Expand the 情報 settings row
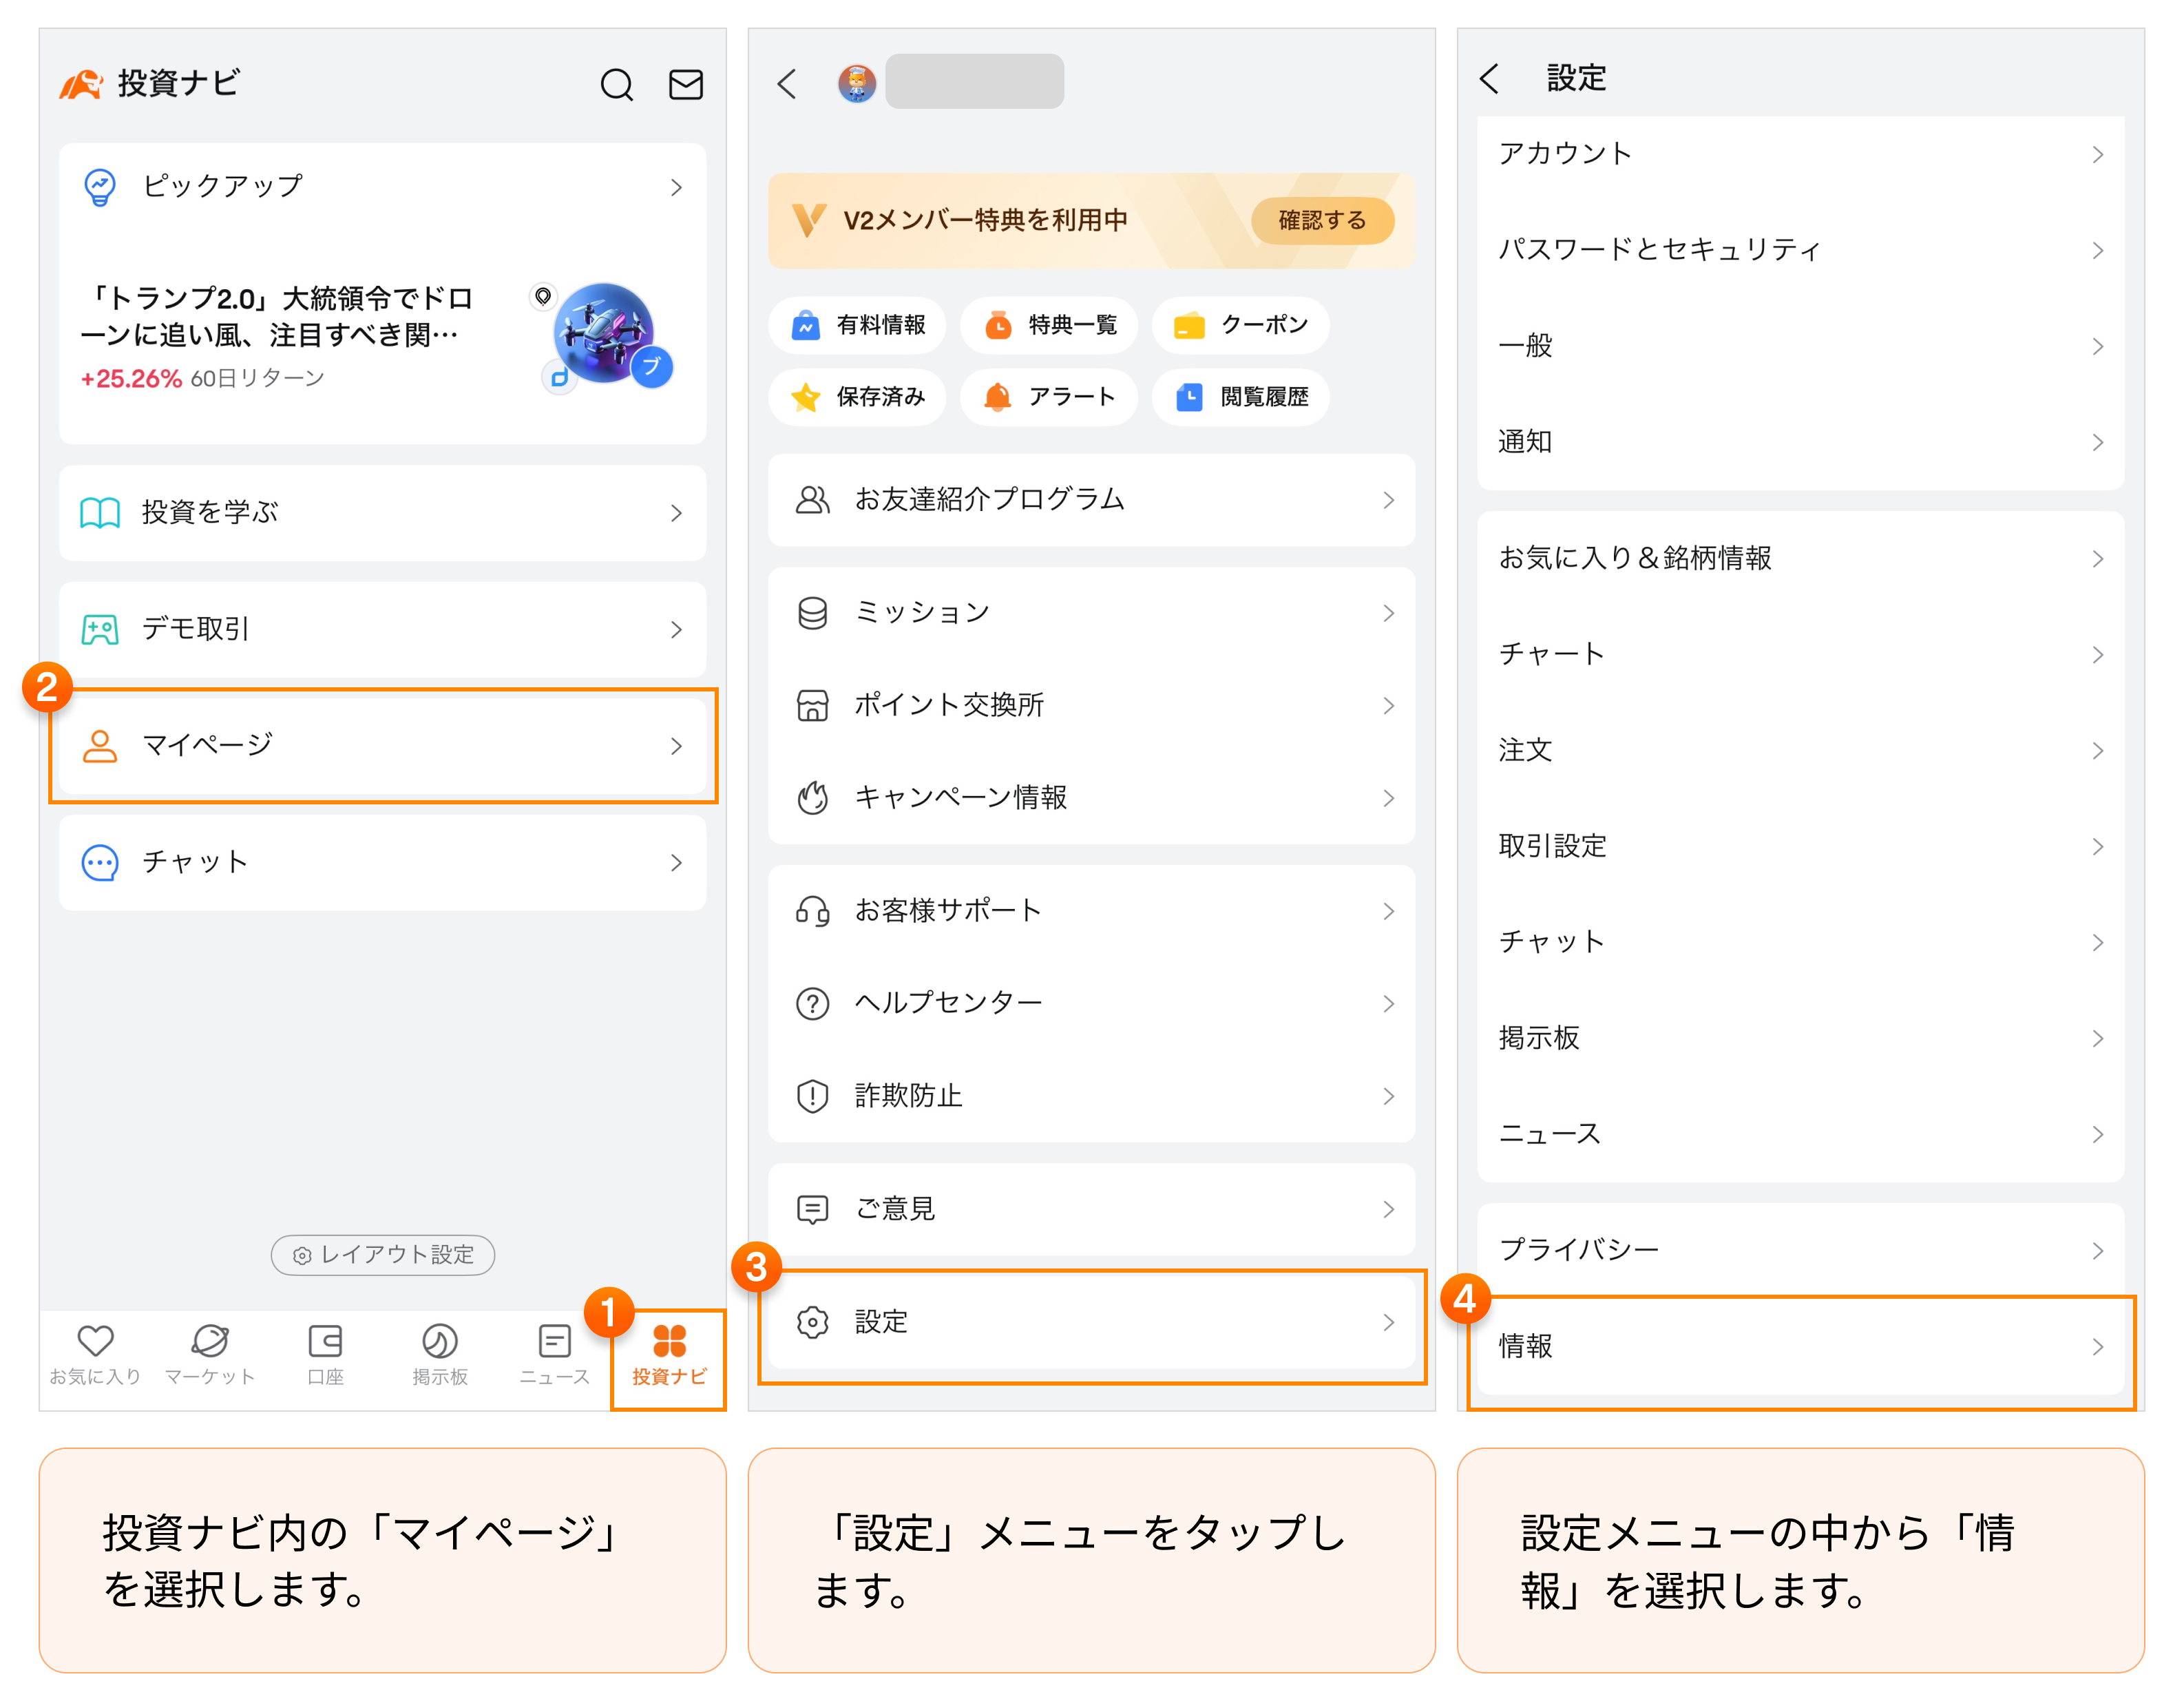The width and height of the screenshot is (2184, 1701). coord(1800,1346)
